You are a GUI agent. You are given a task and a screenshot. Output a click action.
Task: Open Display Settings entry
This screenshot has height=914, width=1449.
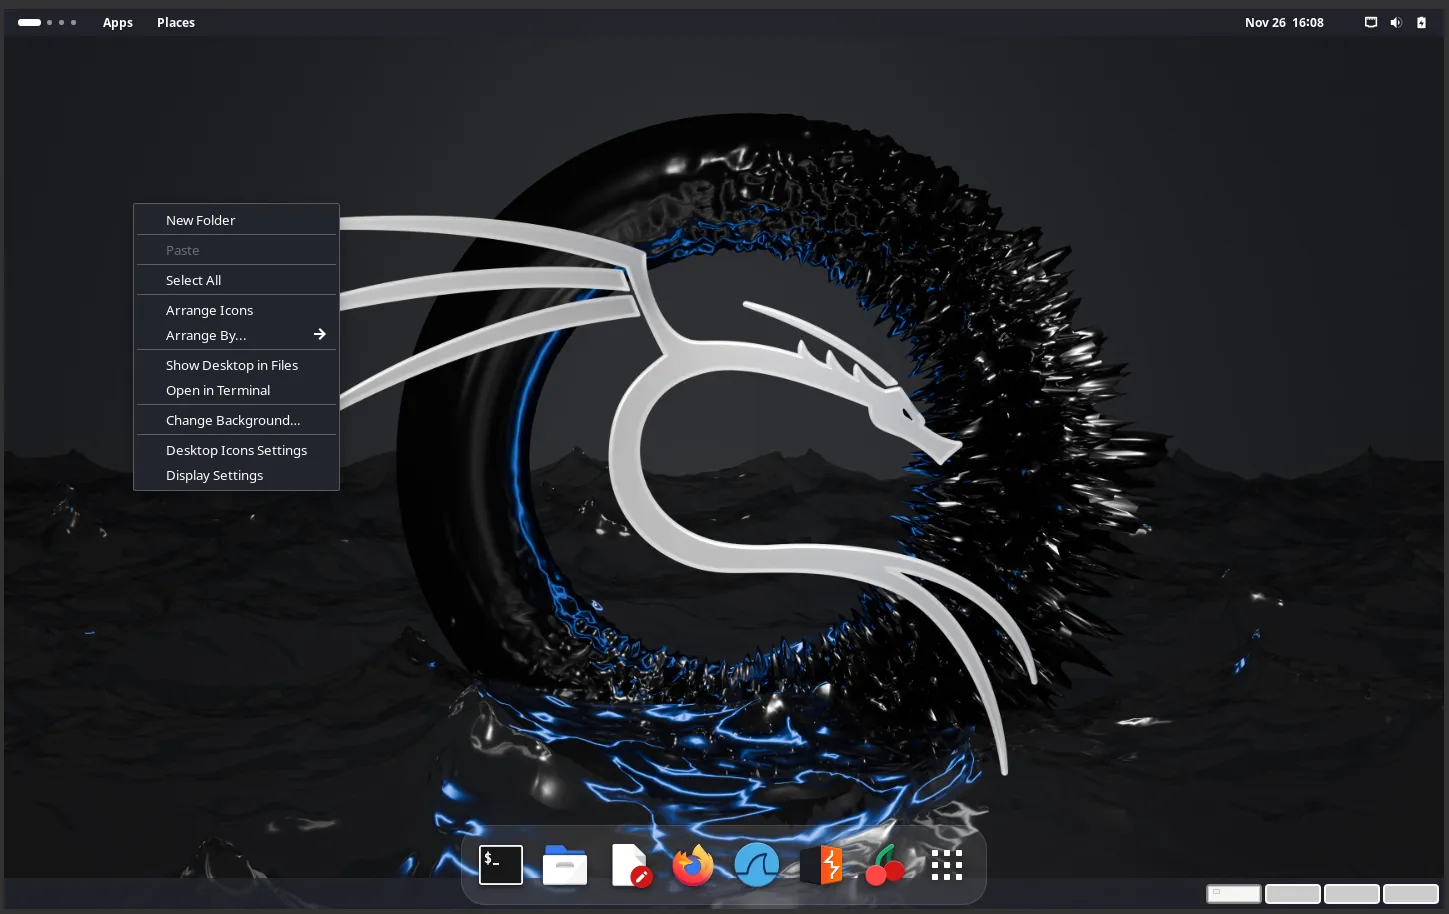pyautogui.click(x=237, y=475)
